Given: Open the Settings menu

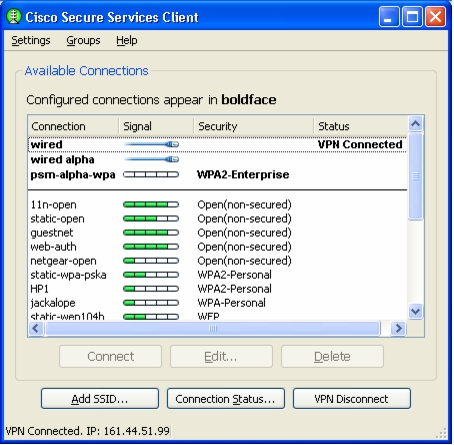Looking at the screenshot, I should click(31, 40).
